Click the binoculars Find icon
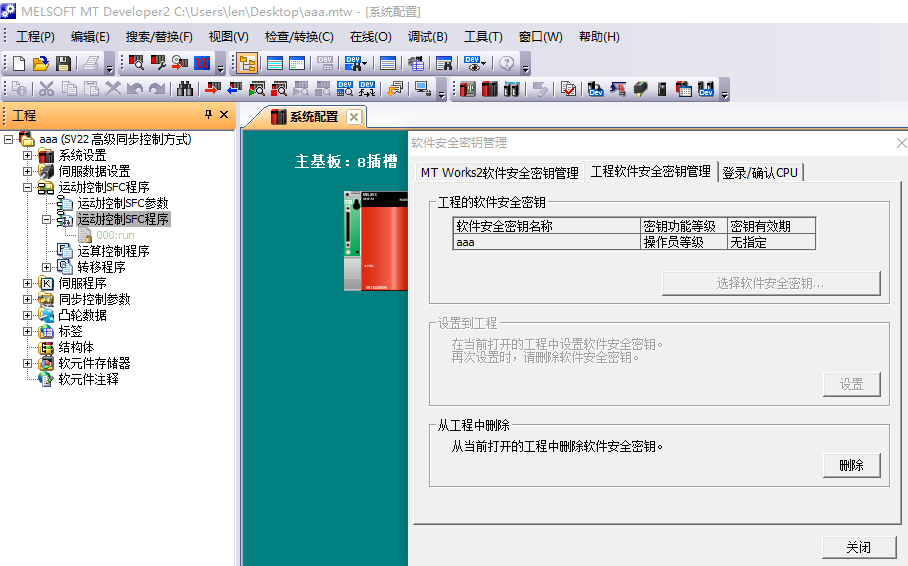 click(x=185, y=89)
